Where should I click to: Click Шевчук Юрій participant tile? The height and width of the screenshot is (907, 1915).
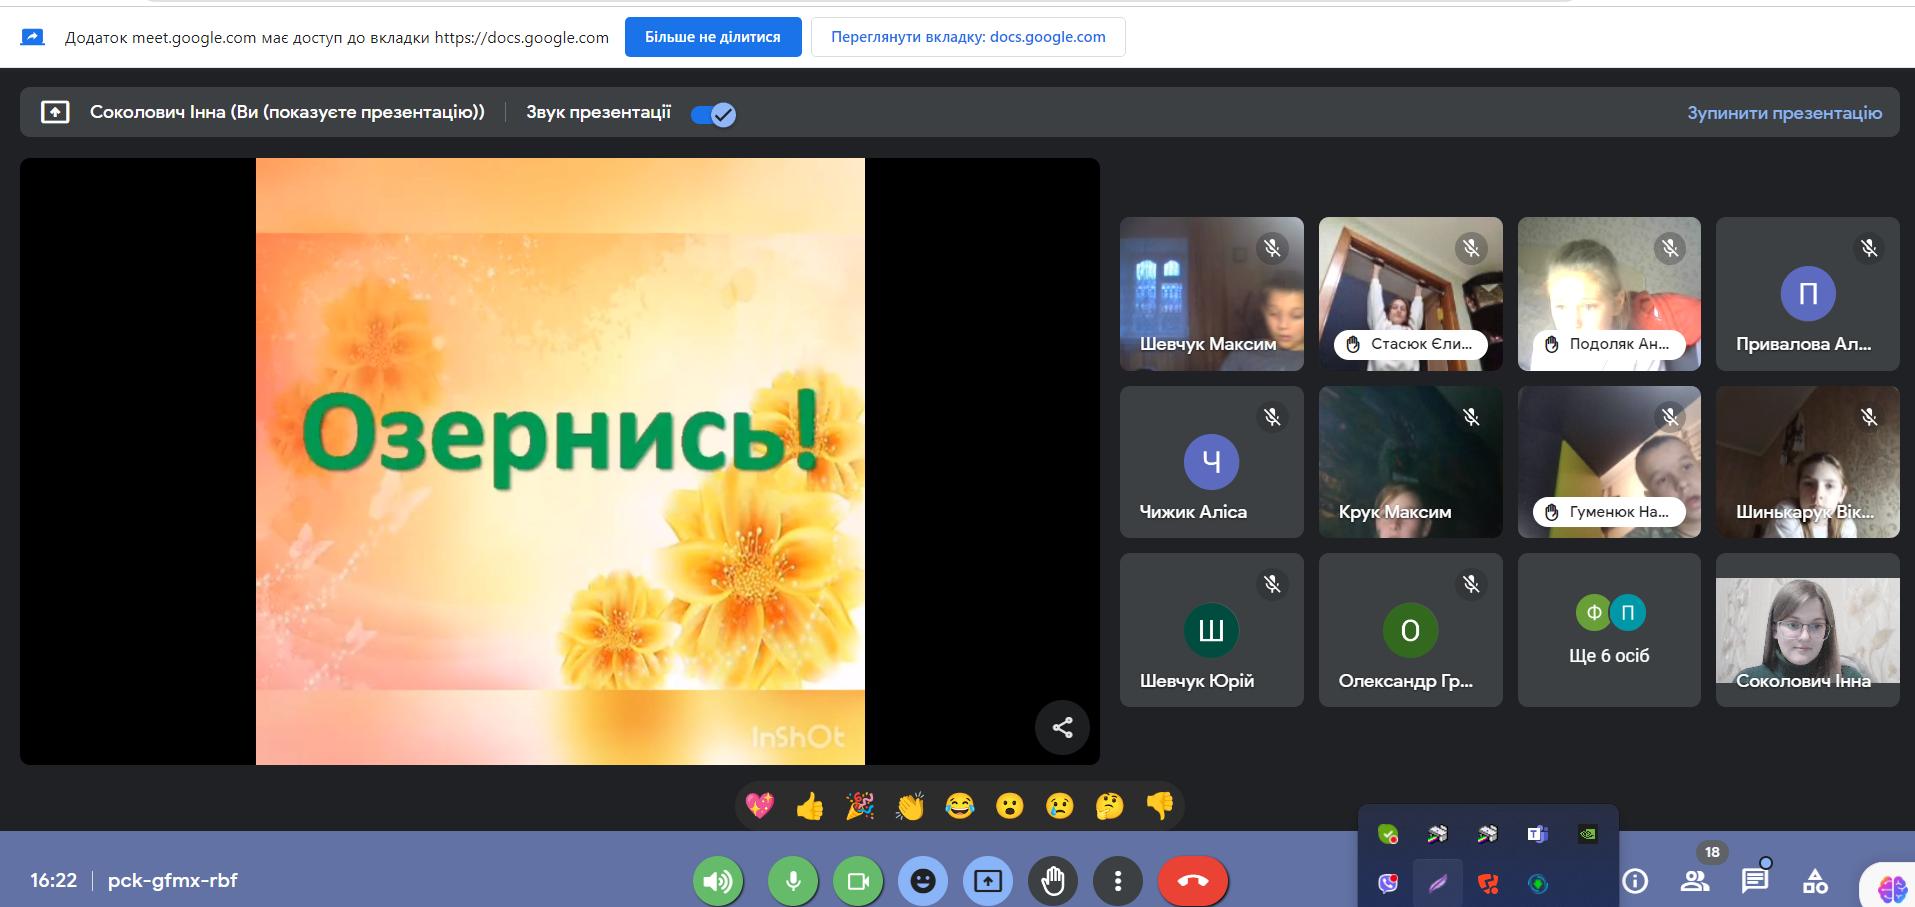[1211, 630]
